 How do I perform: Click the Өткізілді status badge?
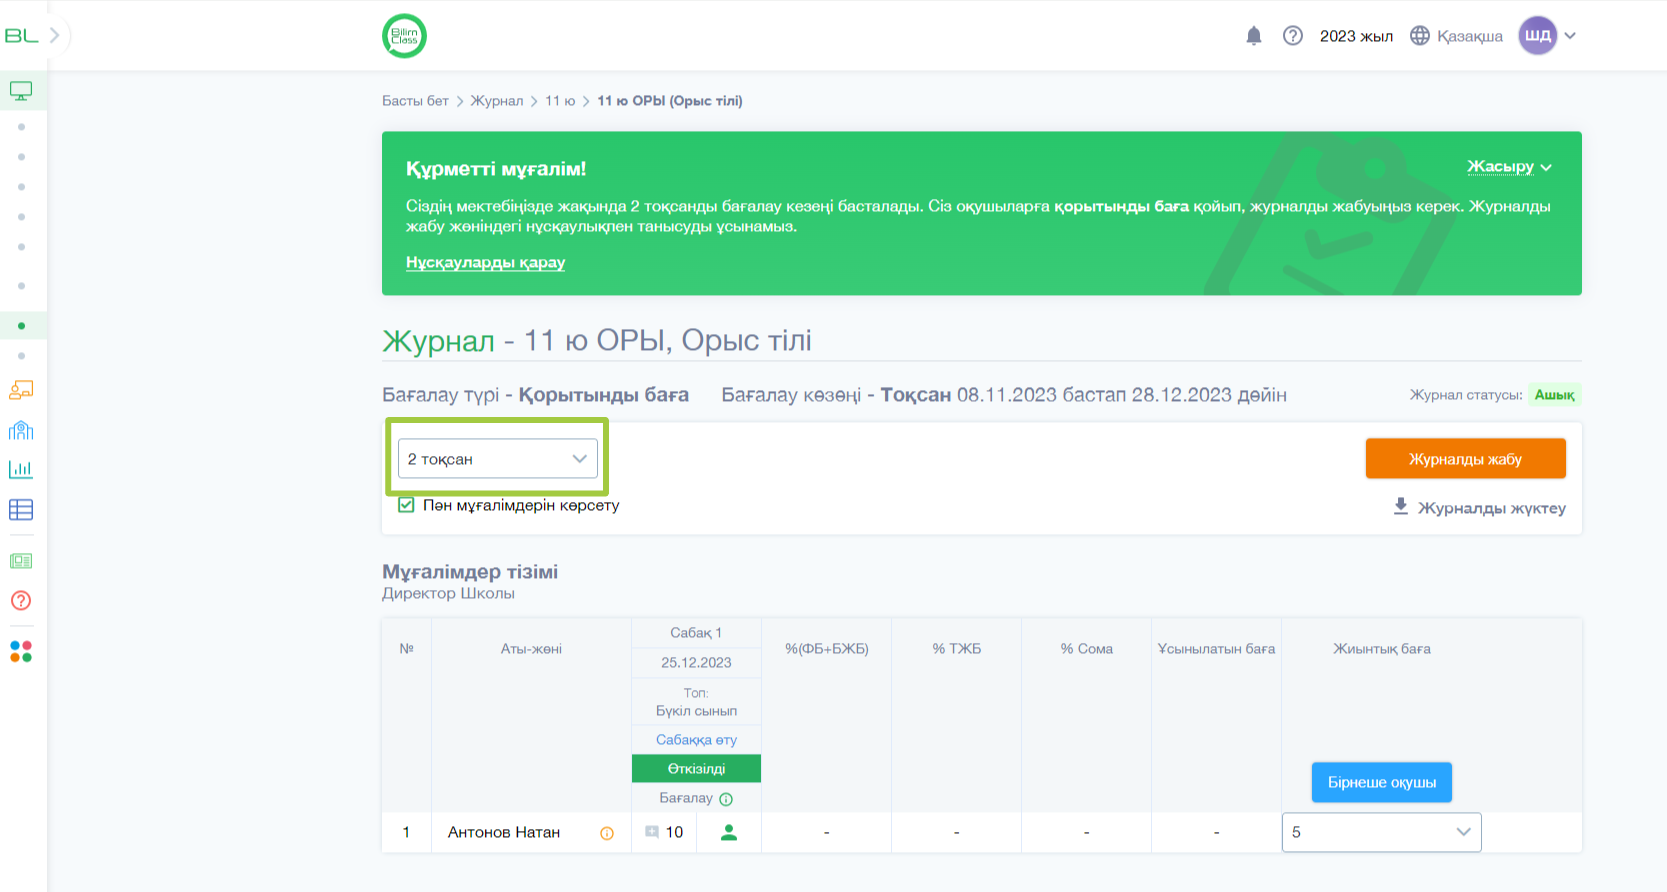click(697, 768)
